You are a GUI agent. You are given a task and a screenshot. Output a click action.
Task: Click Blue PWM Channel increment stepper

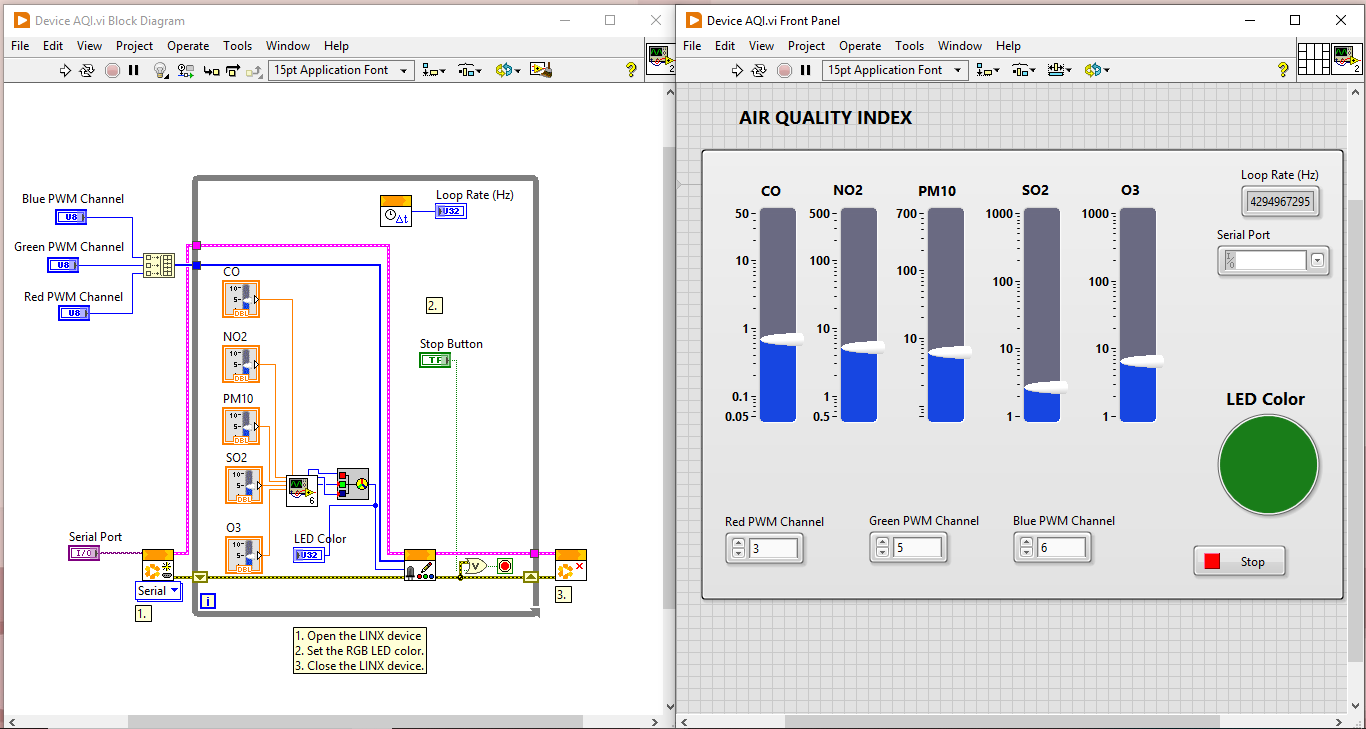click(x=1027, y=543)
